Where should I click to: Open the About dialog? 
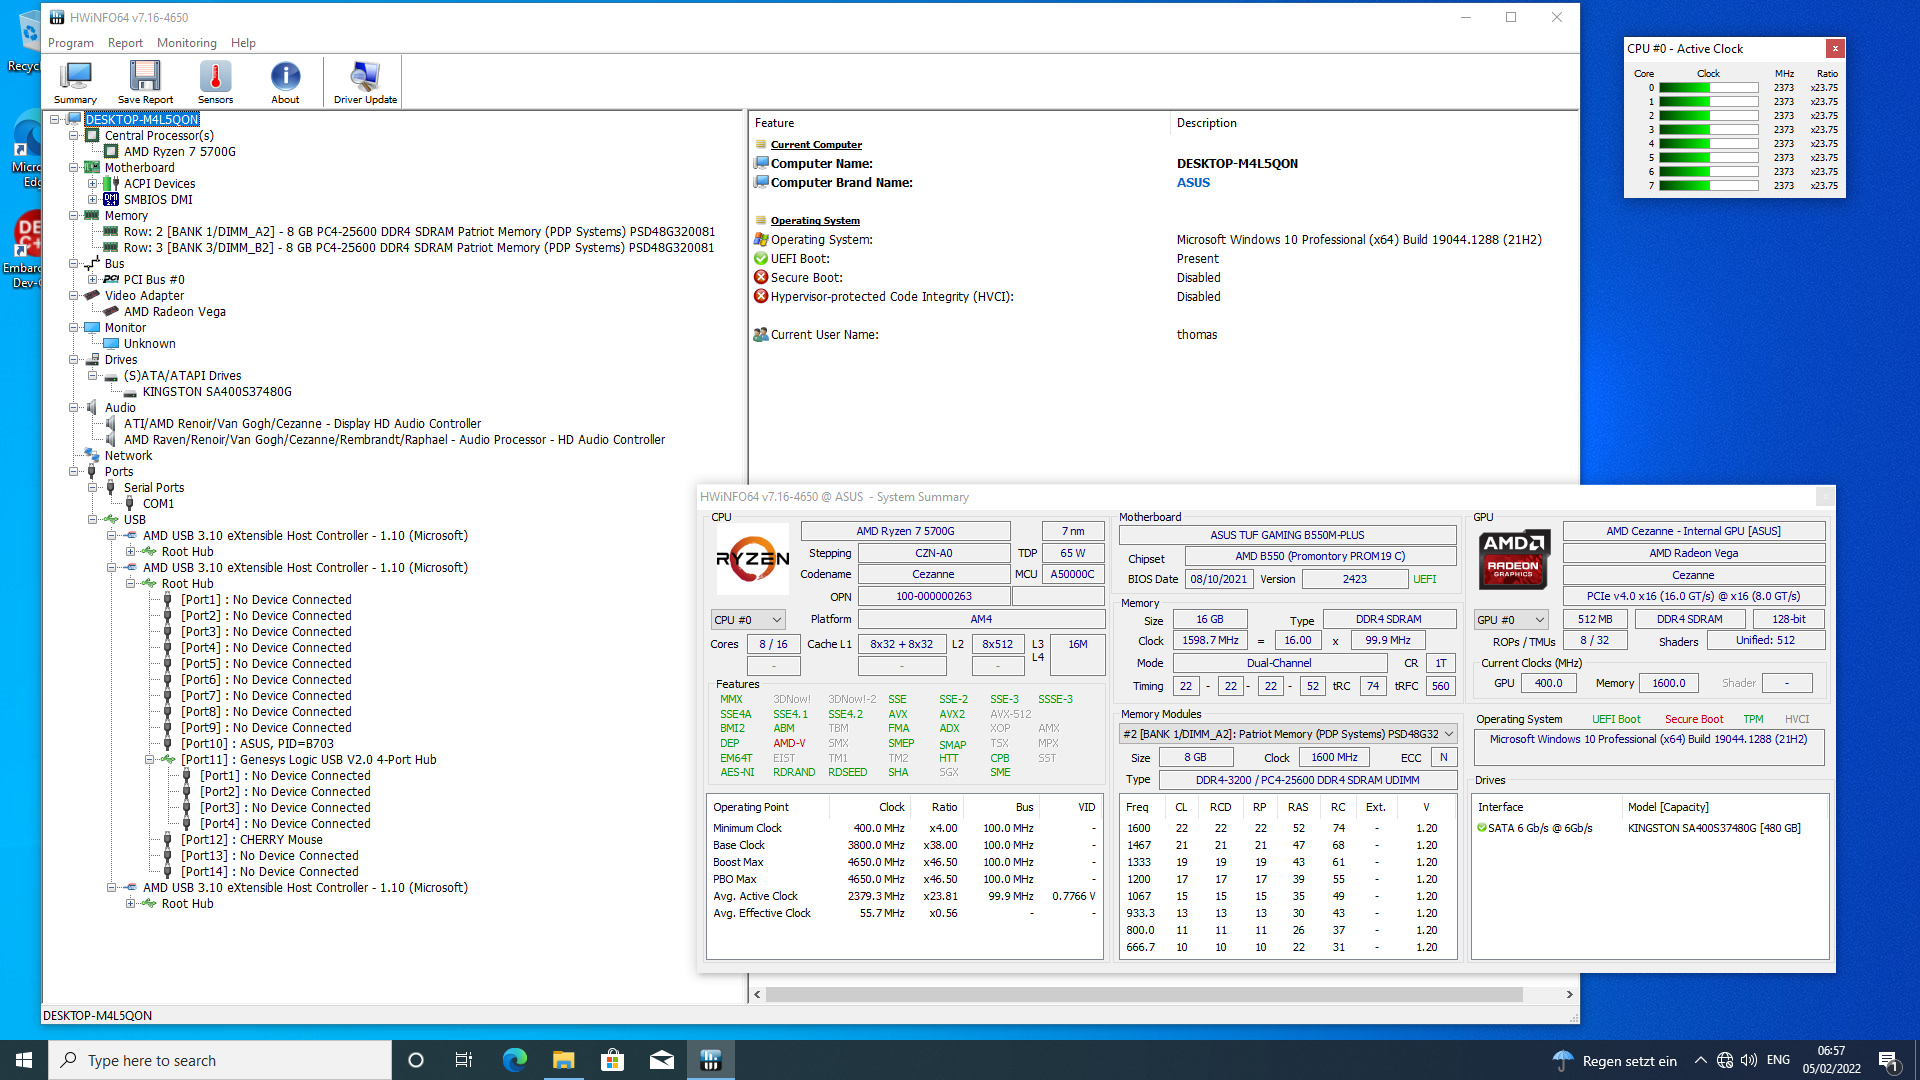pyautogui.click(x=285, y=80)
